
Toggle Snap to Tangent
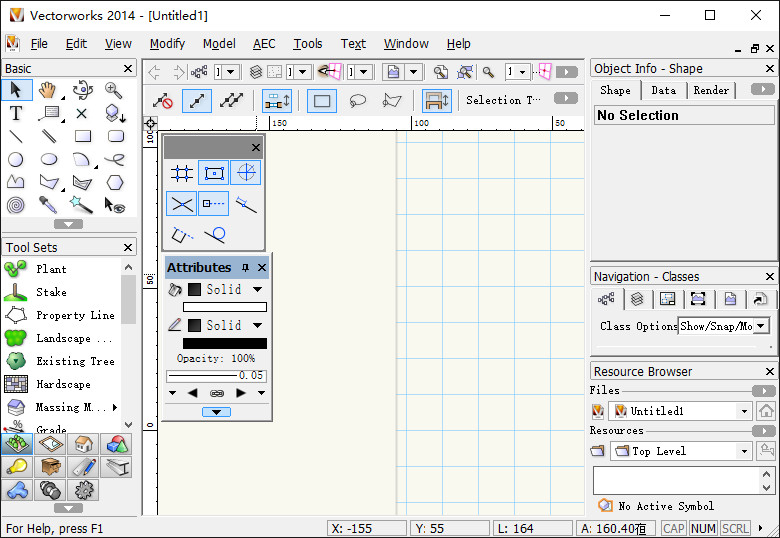pyautogui.click(x=215, y=234)
